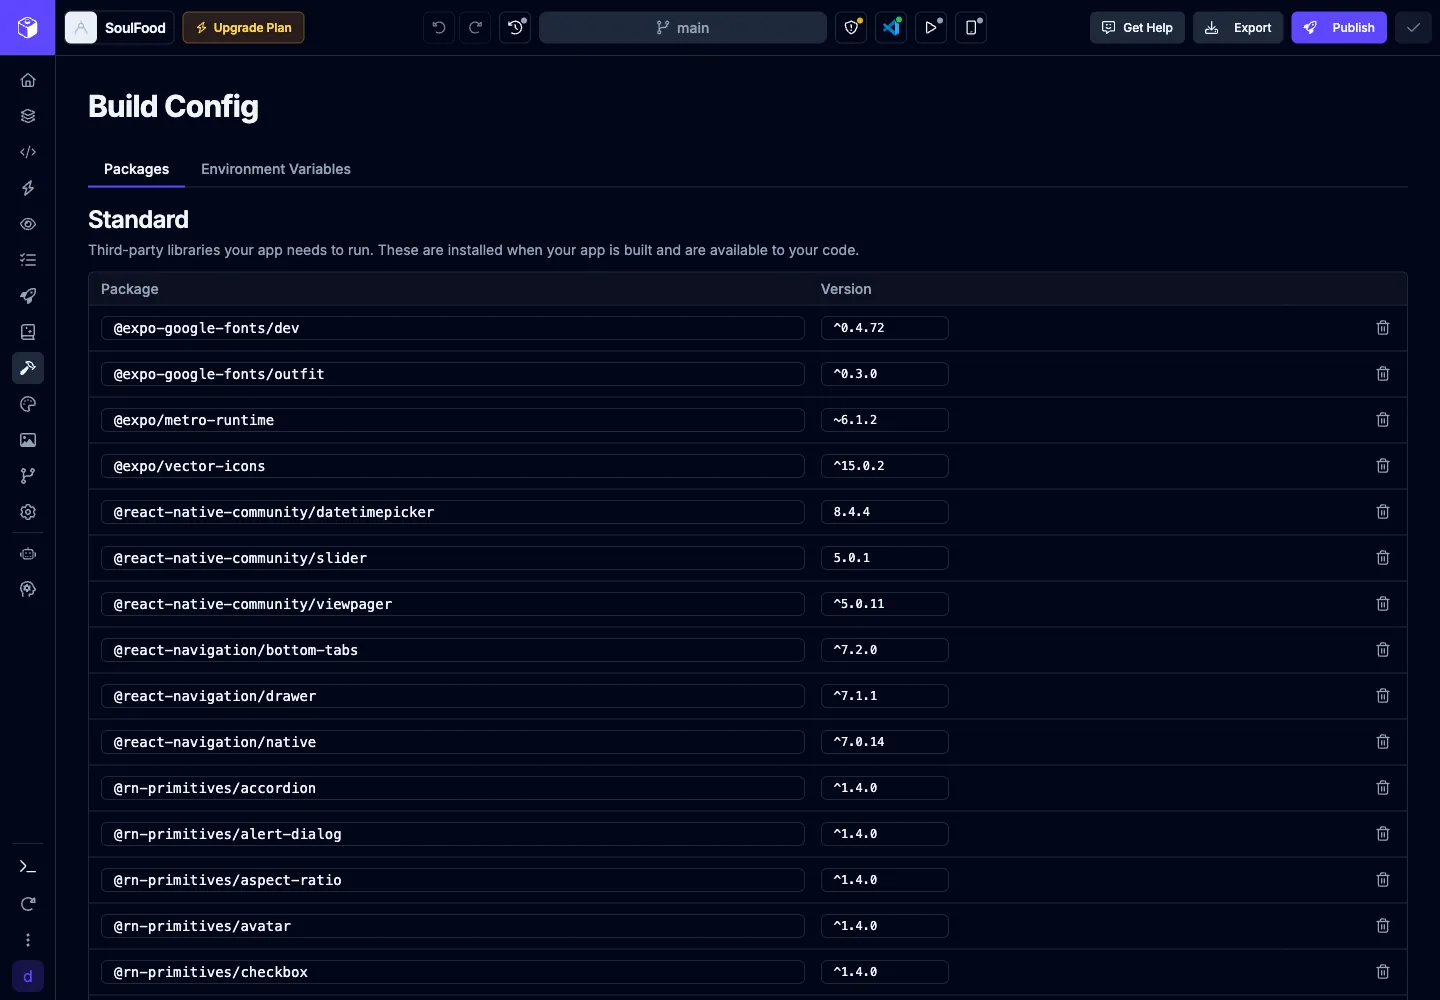Open the terminal icon in the sidebar
Image resolution: width=1440 pixels, height=1000 pixels.
[28, 867]
